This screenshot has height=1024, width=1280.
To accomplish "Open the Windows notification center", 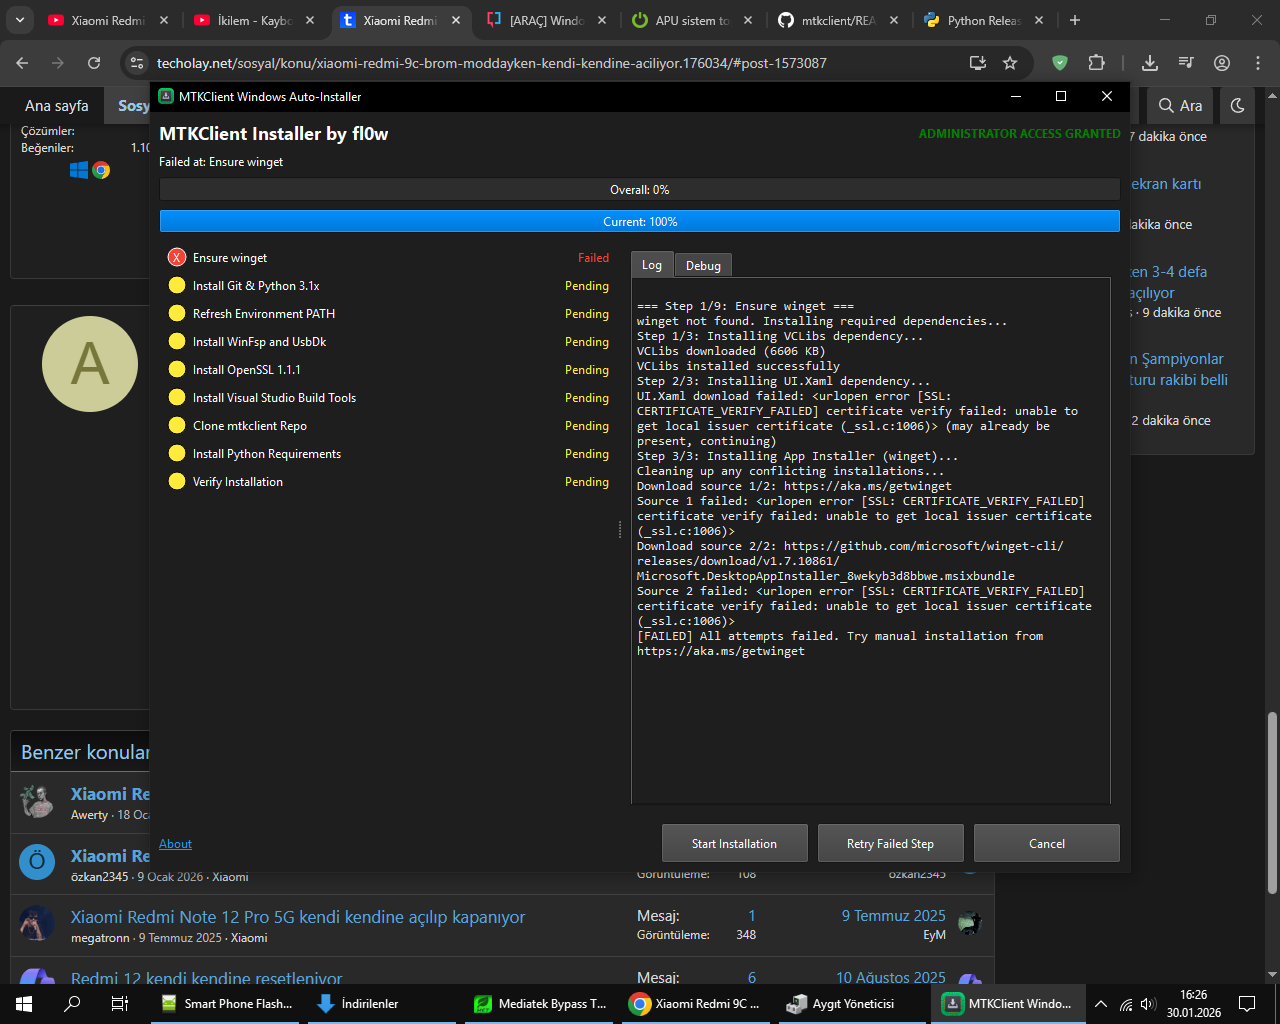I will [1247, 1004].
